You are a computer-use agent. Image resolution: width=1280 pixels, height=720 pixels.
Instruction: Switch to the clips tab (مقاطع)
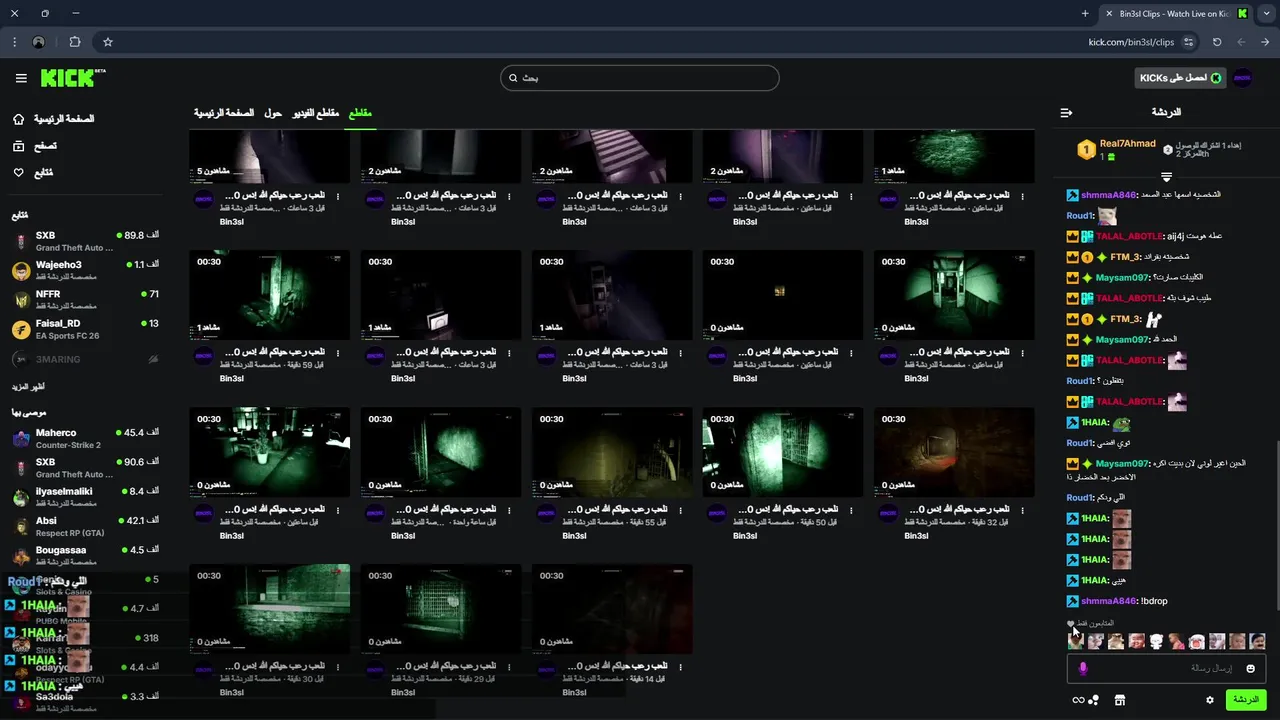pos(360,113)
